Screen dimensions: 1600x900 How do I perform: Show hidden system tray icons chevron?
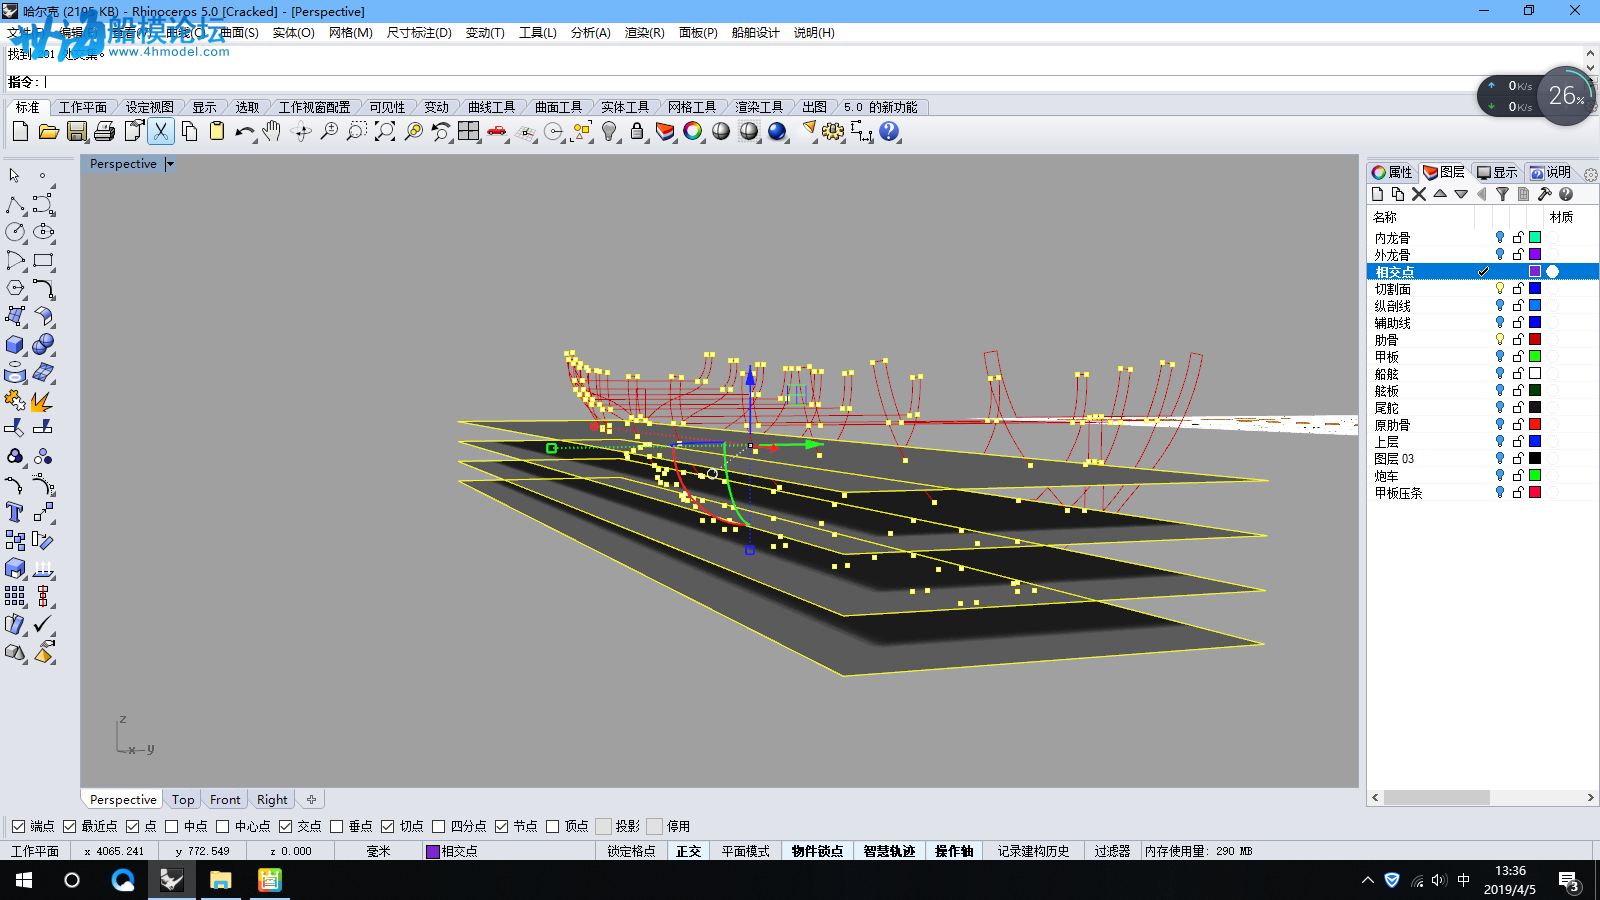1367,880
